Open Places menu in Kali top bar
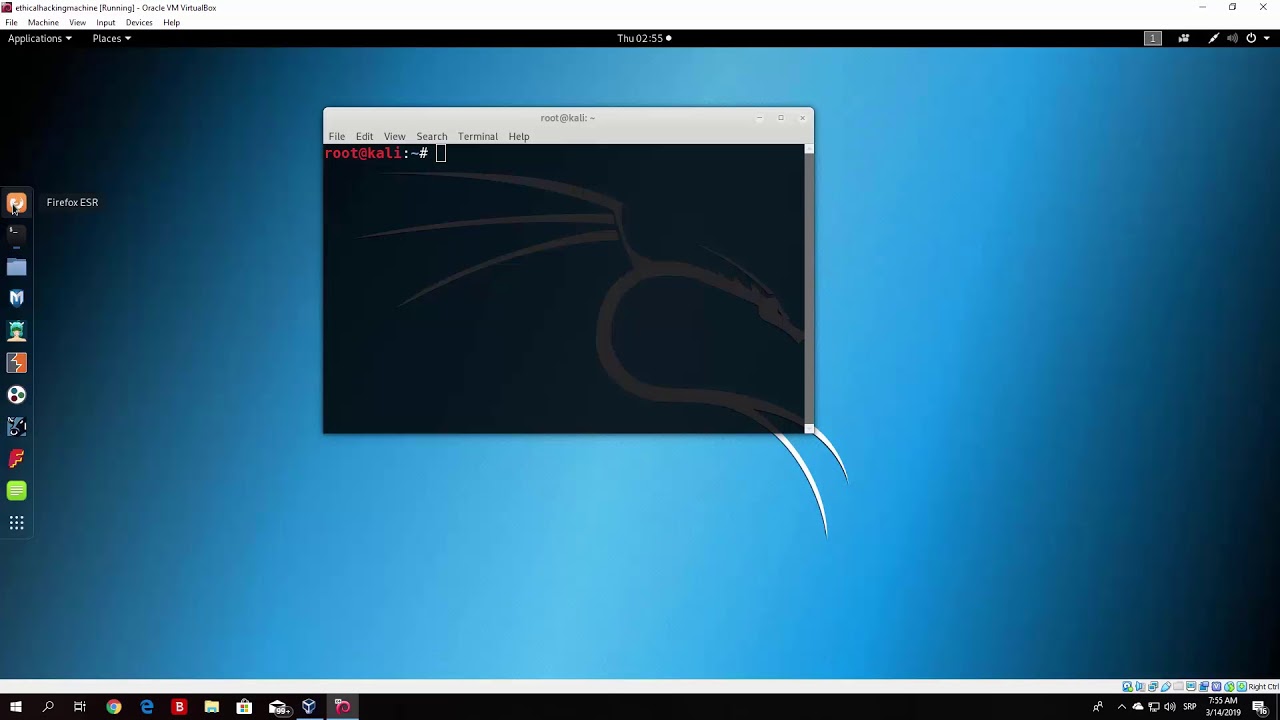 (111, 38)
